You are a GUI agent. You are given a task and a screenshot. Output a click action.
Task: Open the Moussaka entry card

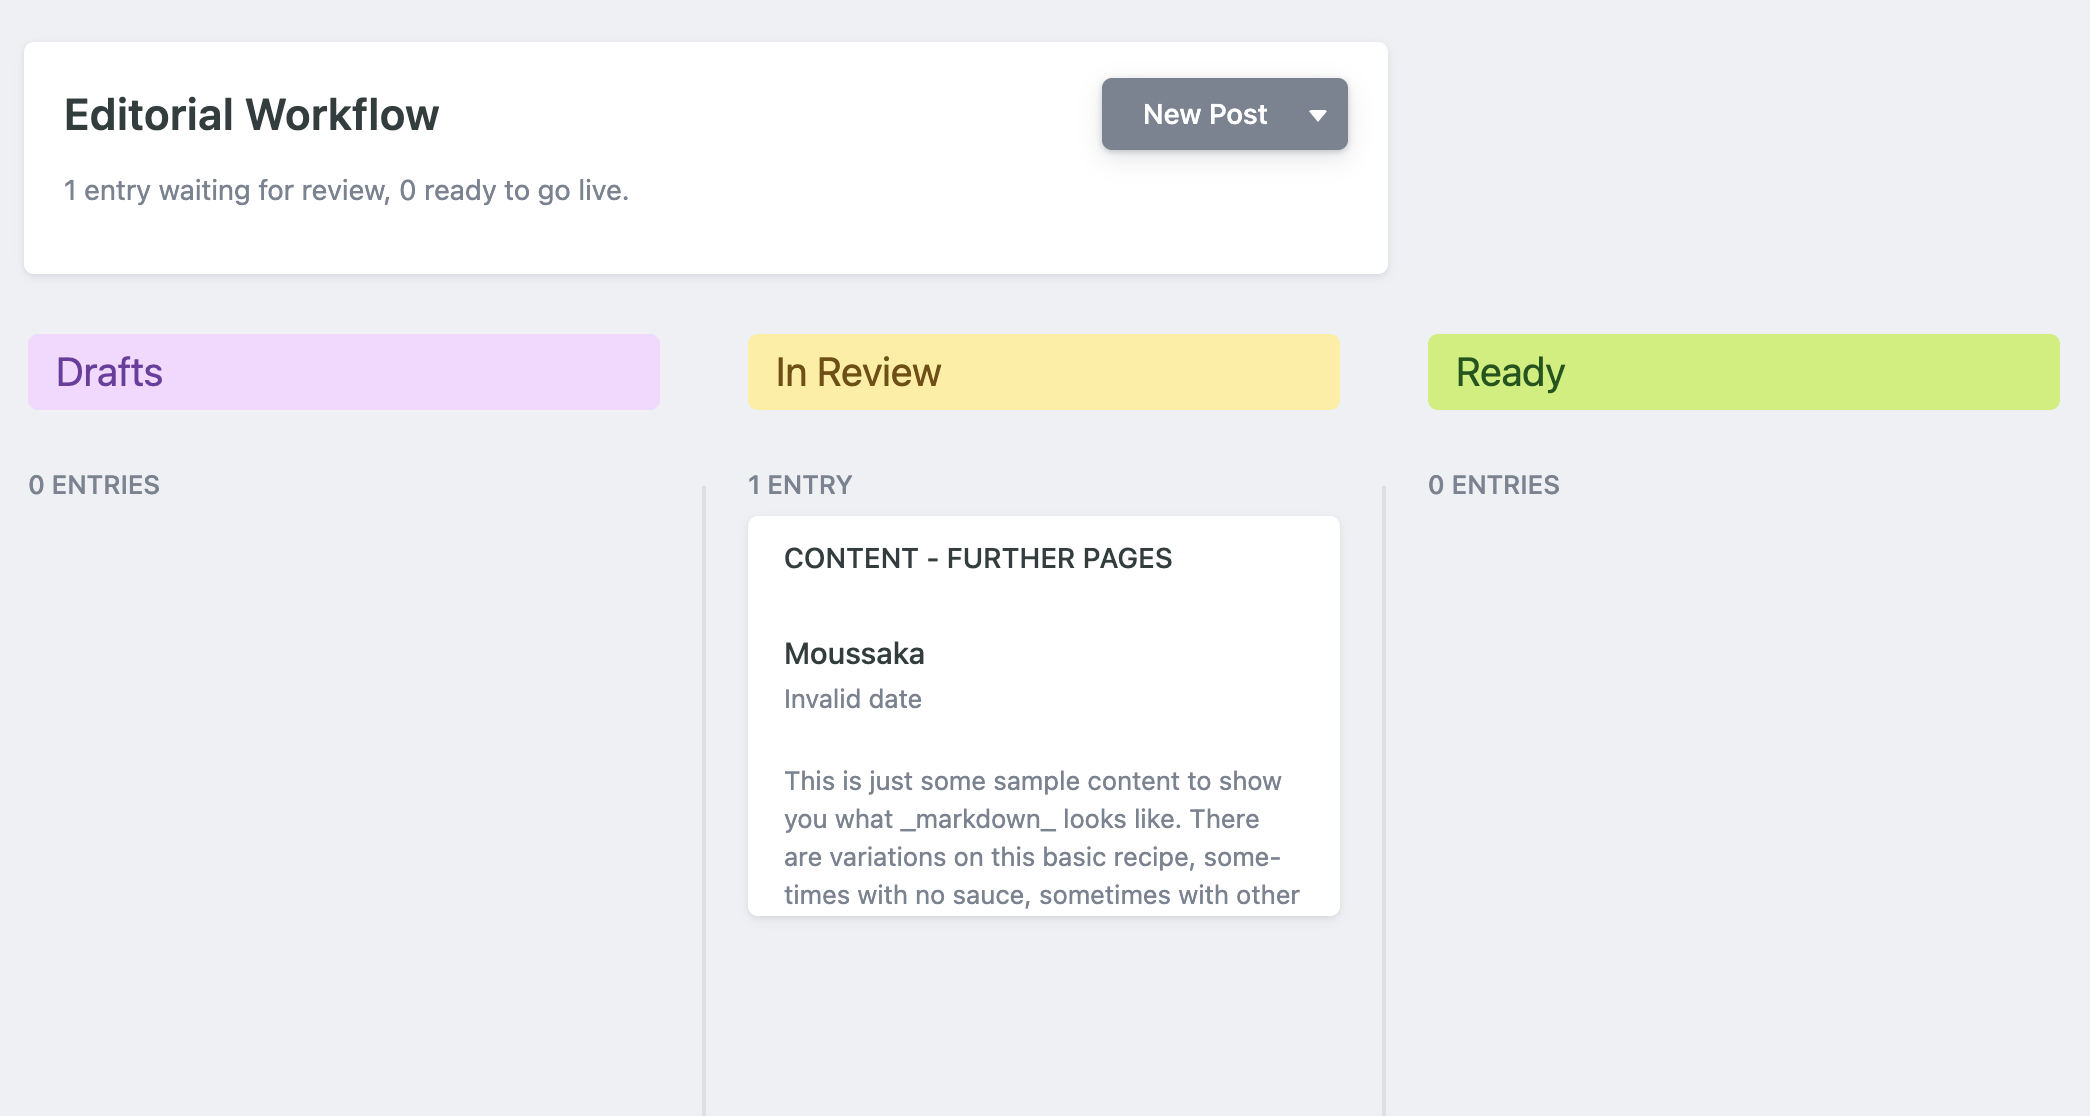[1044, 716]
